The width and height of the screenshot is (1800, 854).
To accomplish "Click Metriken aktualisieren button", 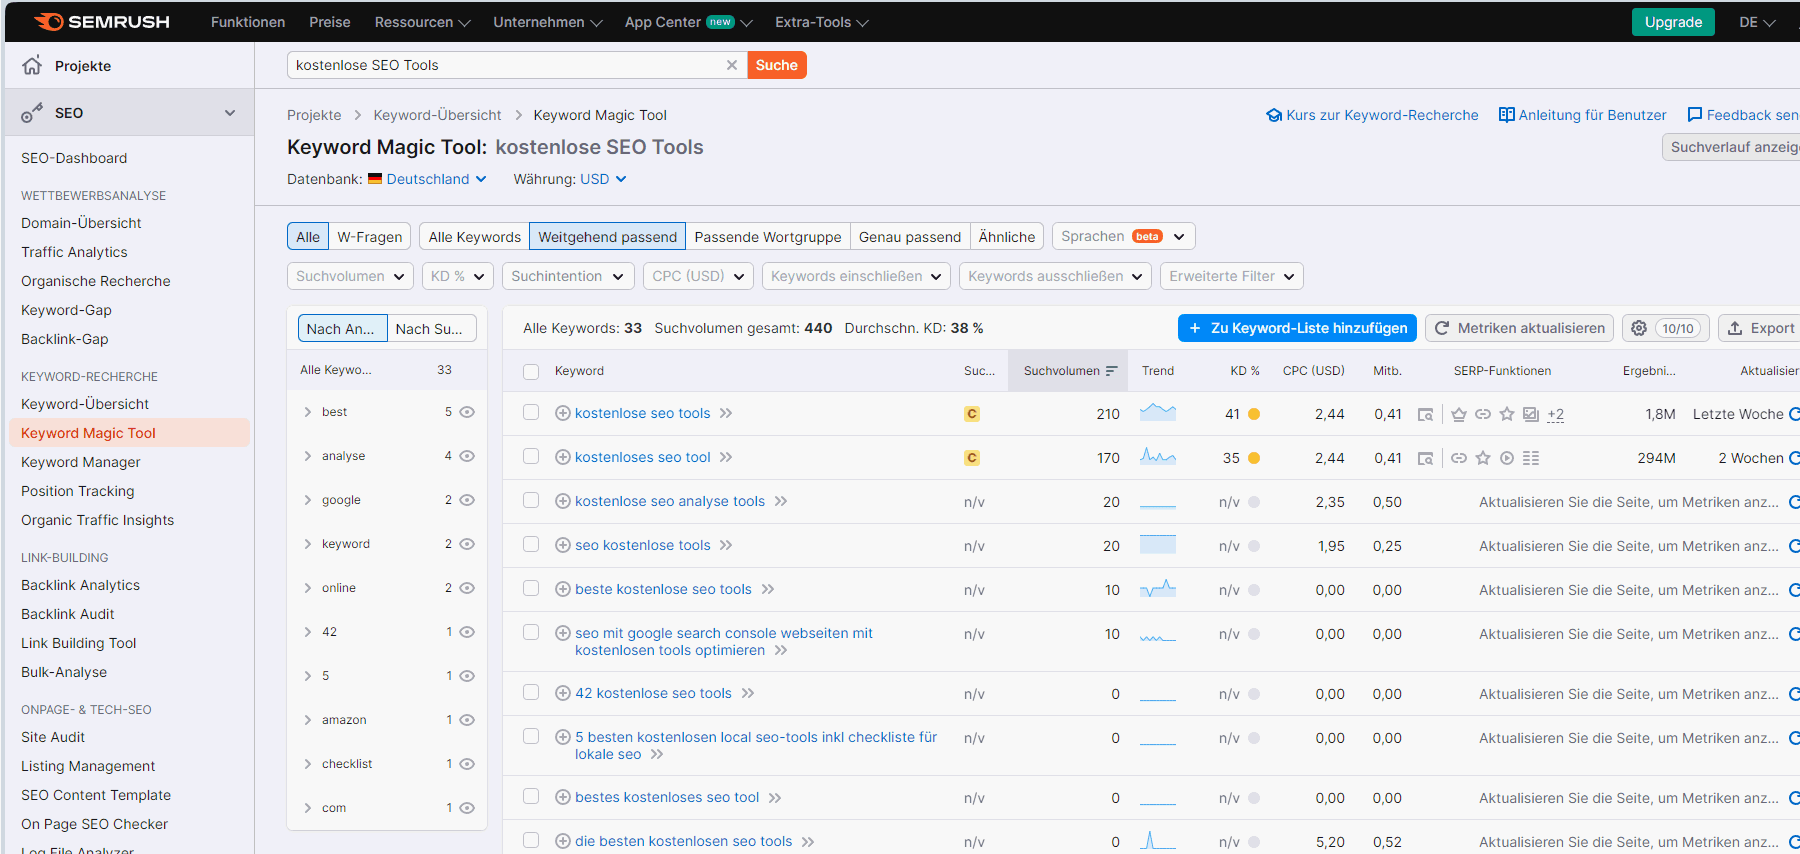I will click(x=1519, y=328).
